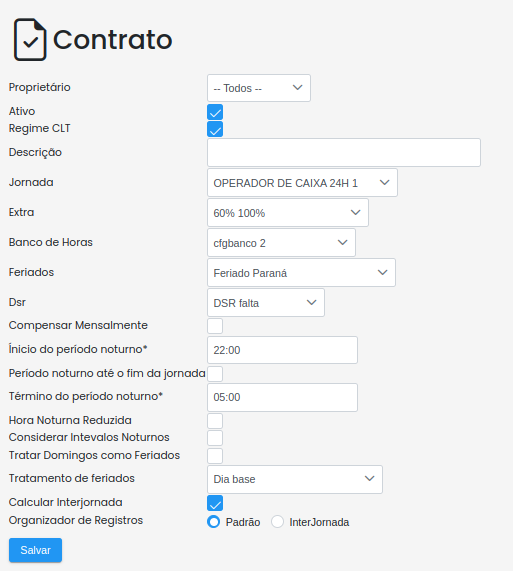Expand the Jornada dropdown list
Image resolution: width=513 pixels, height=571 pixels.
(302, 182)
